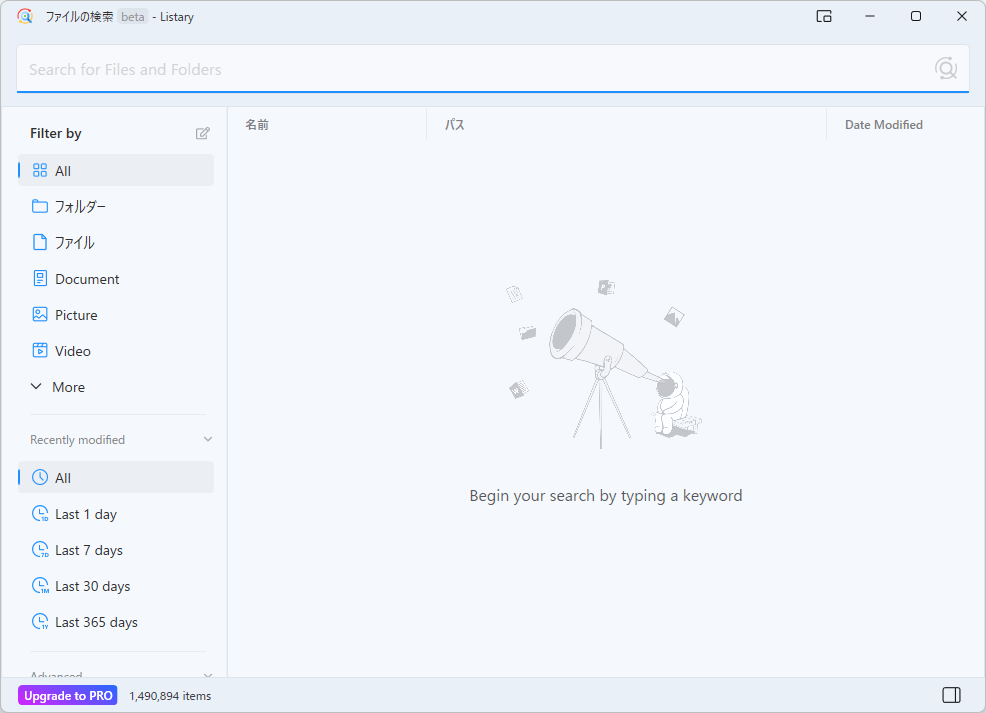Click the Last 30 days clock icon
Screen dimensions: 986x713
40,585
